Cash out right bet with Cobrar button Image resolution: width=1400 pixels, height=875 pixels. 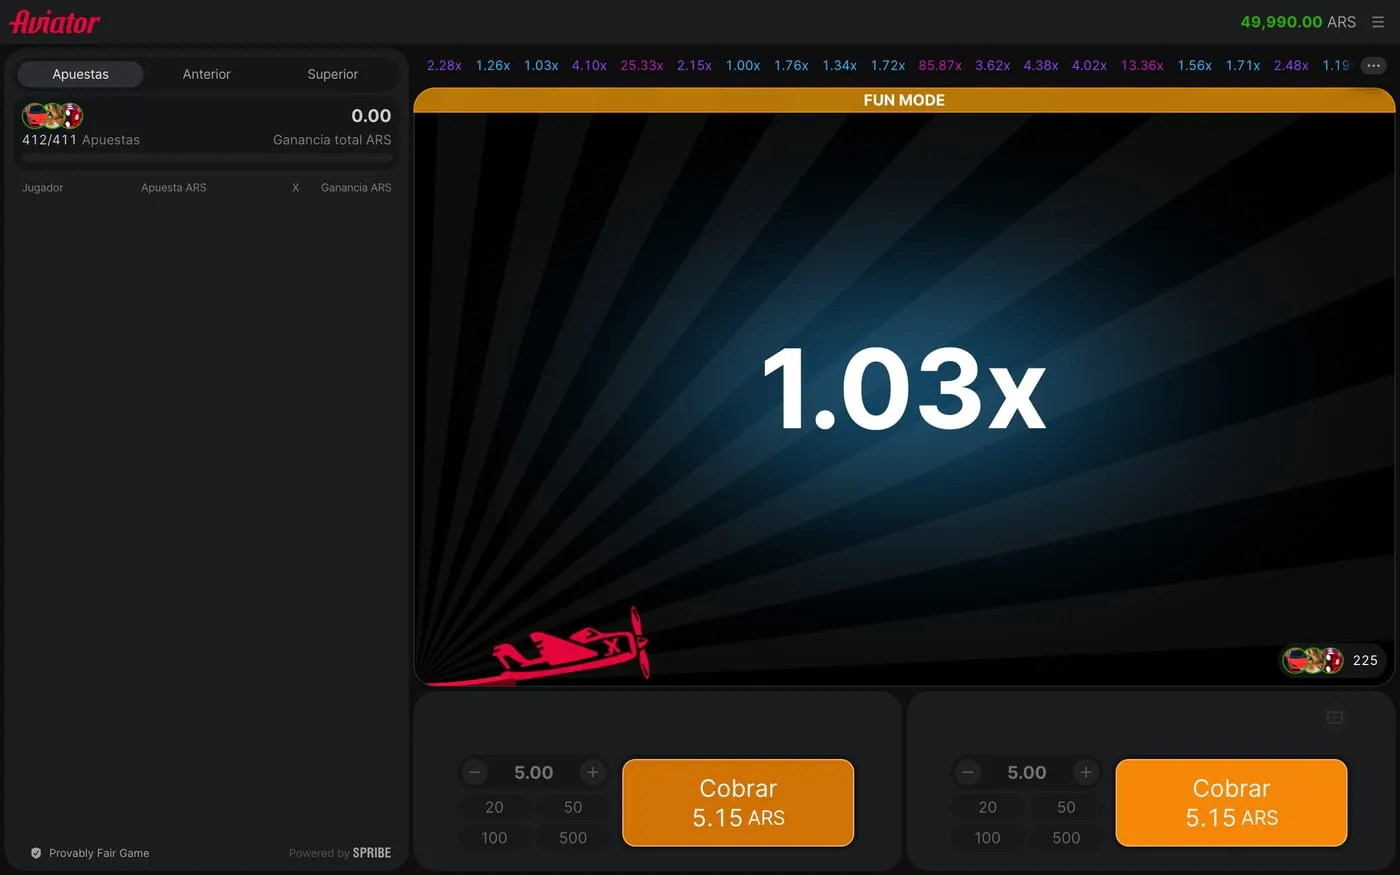coord(1231,803)
